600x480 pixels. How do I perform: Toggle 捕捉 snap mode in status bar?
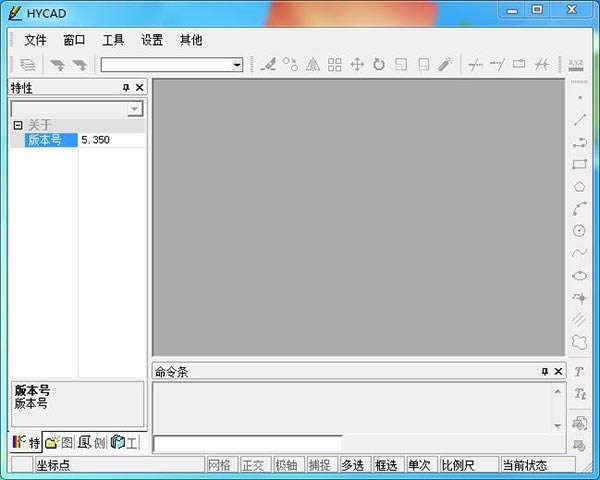point(319,465)
